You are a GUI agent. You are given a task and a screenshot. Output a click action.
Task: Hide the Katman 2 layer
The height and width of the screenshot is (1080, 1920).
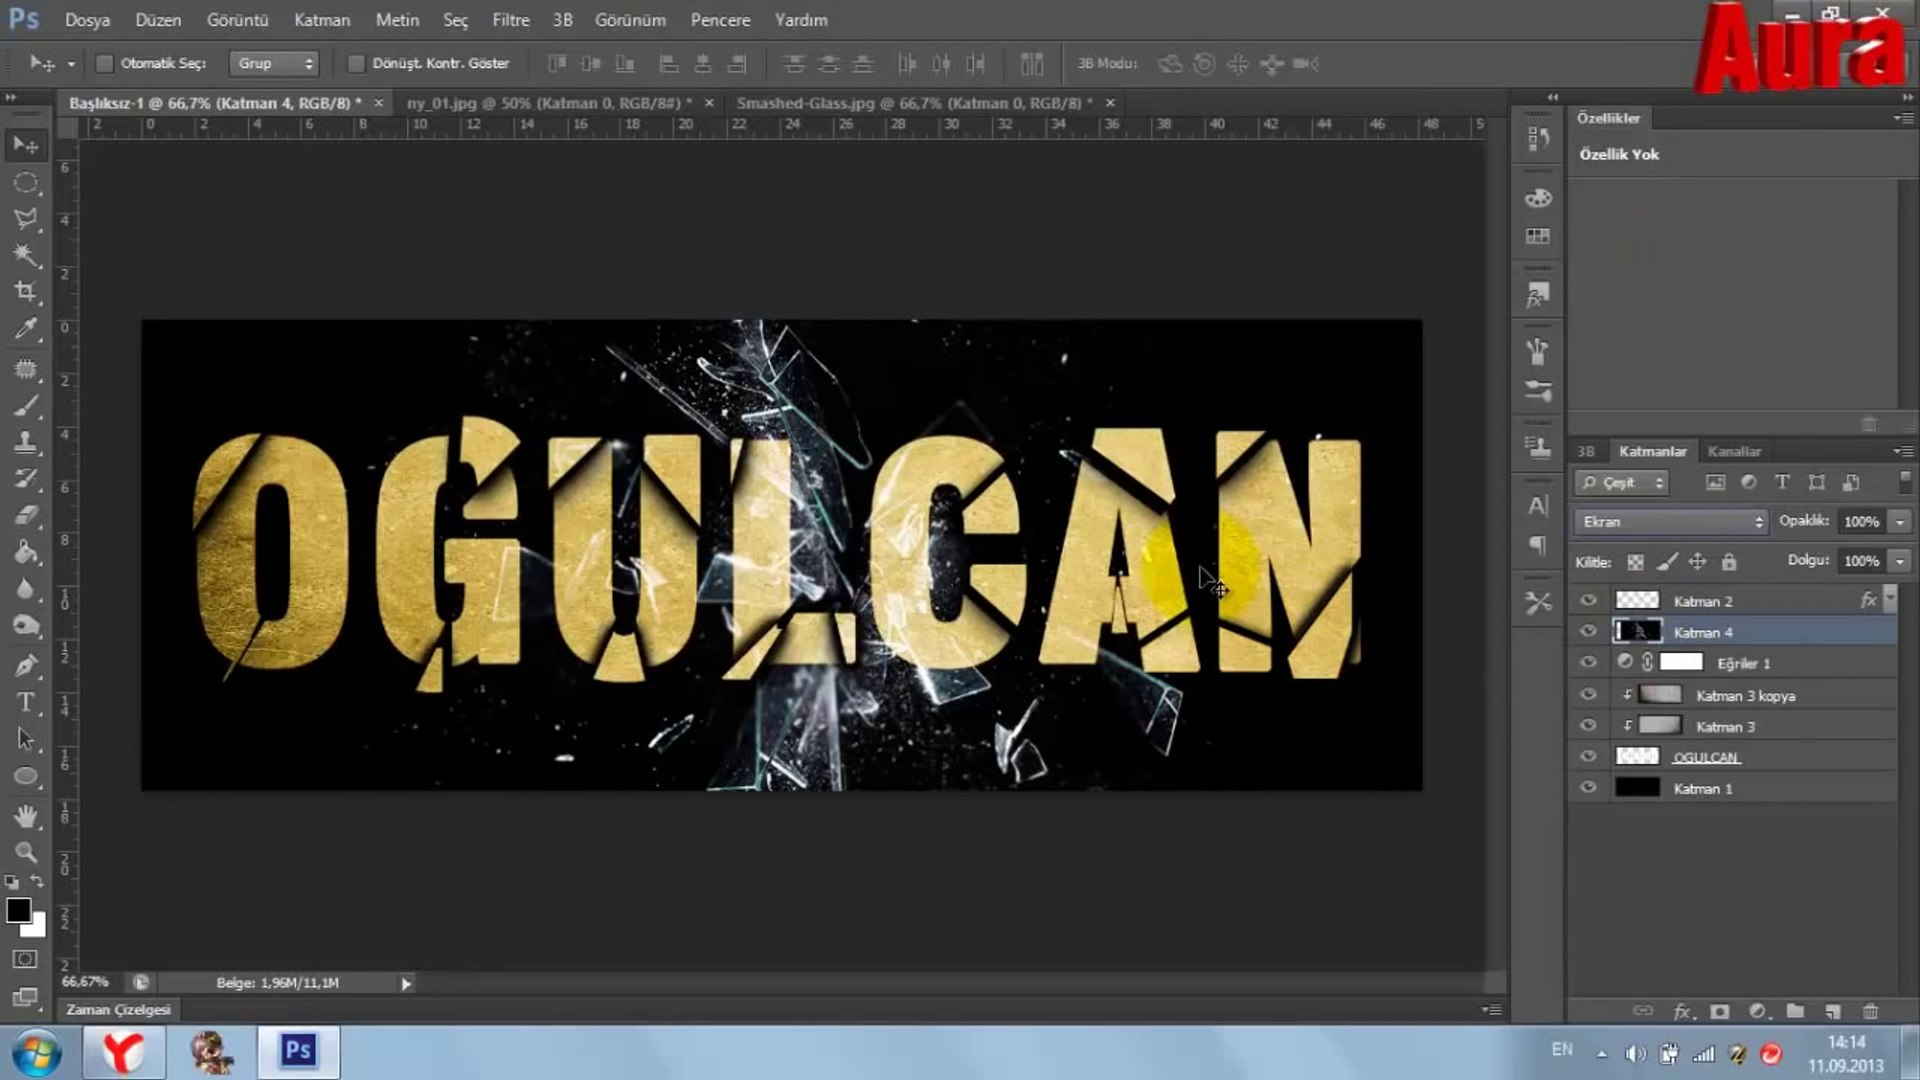pyautogui.click(x=1588, y=600)
